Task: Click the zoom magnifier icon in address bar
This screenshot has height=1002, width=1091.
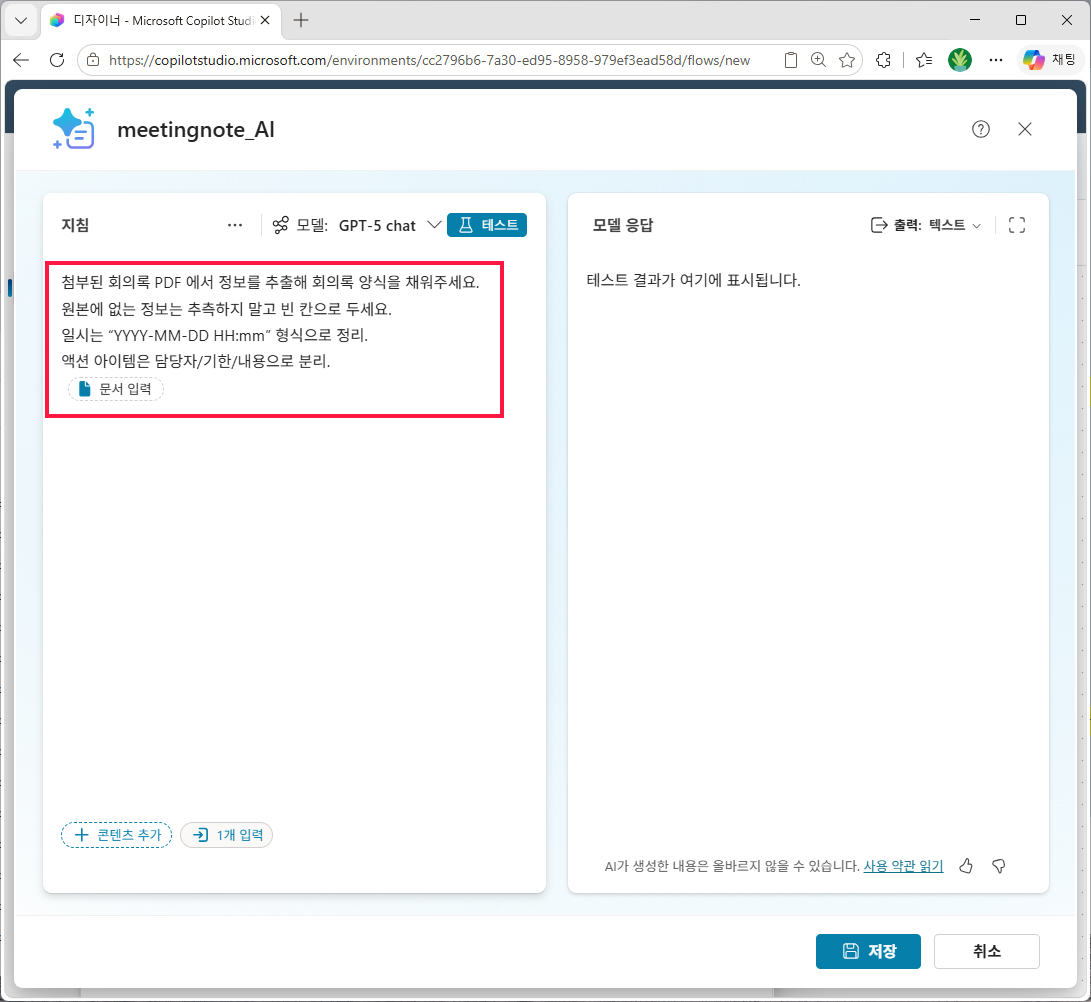Action: click(818, 61)
